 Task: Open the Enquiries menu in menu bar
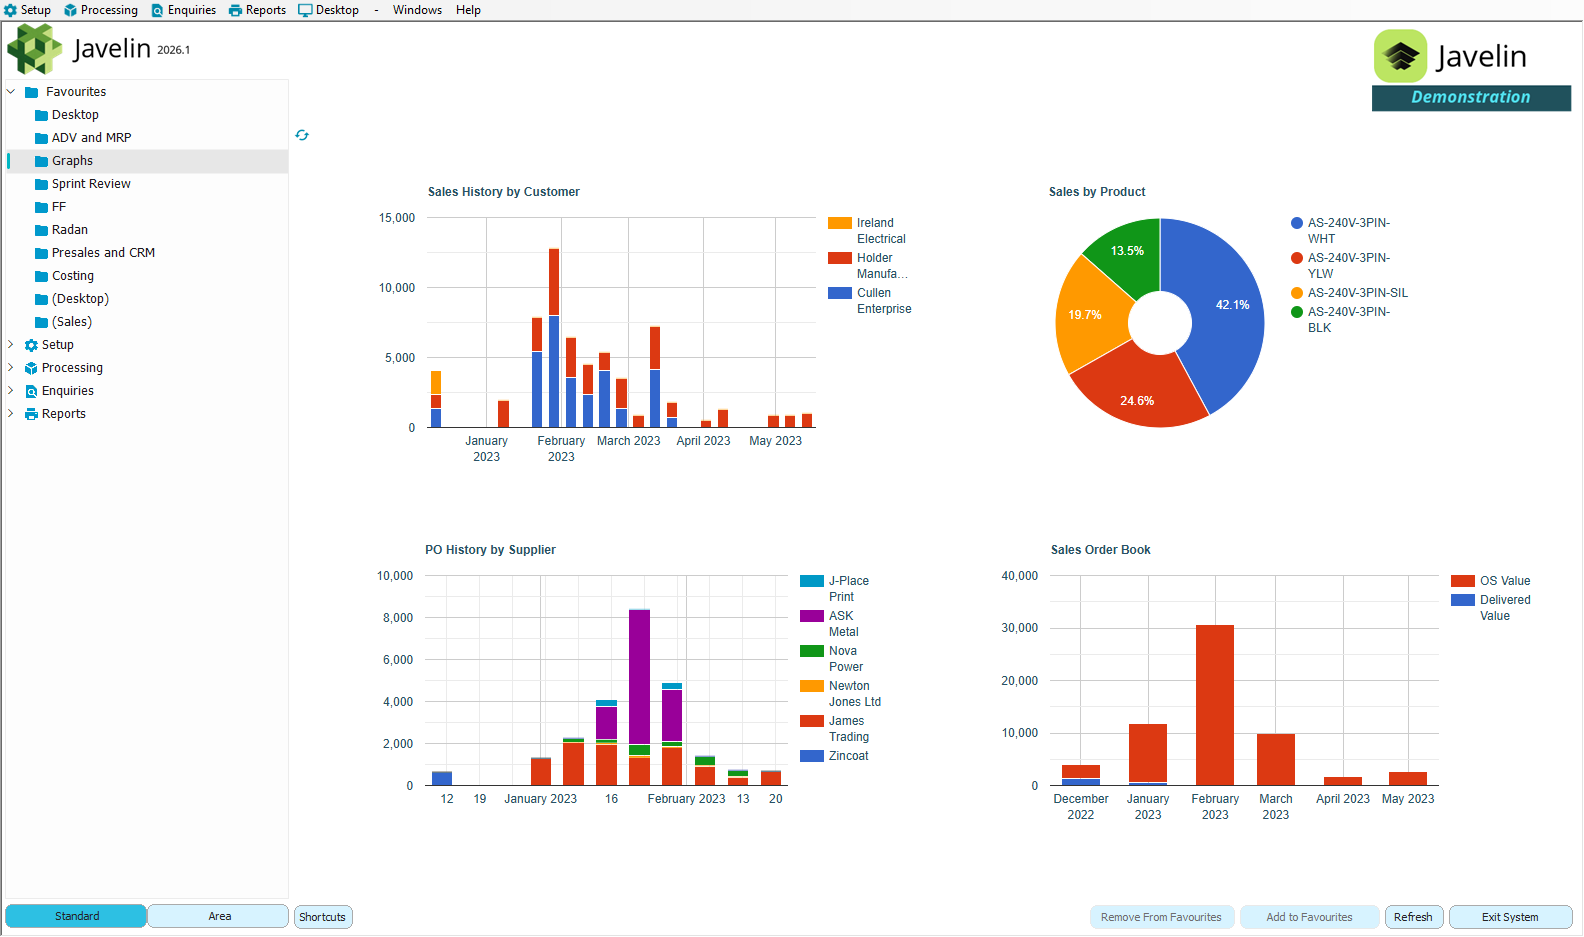point(183,10)
